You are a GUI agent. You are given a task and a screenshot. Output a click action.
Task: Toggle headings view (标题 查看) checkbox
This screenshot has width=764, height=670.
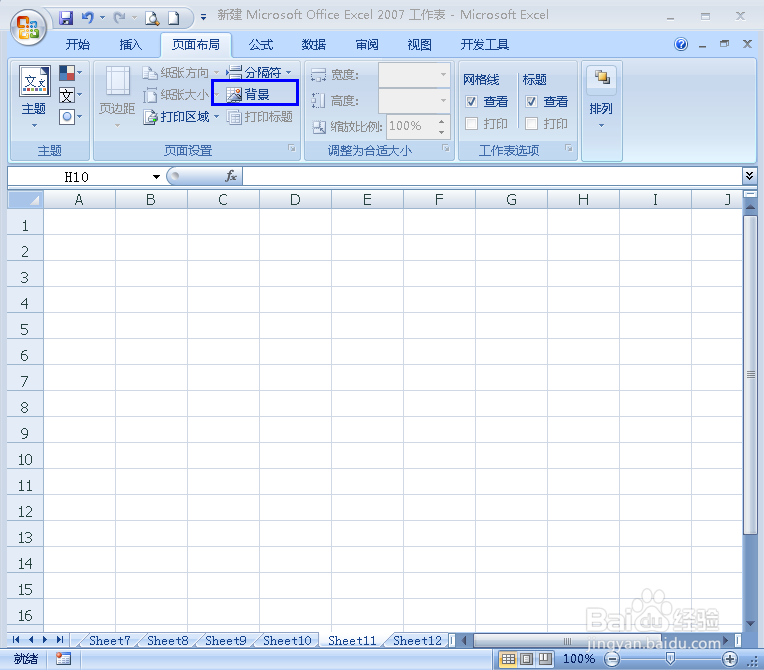[531, 101]
